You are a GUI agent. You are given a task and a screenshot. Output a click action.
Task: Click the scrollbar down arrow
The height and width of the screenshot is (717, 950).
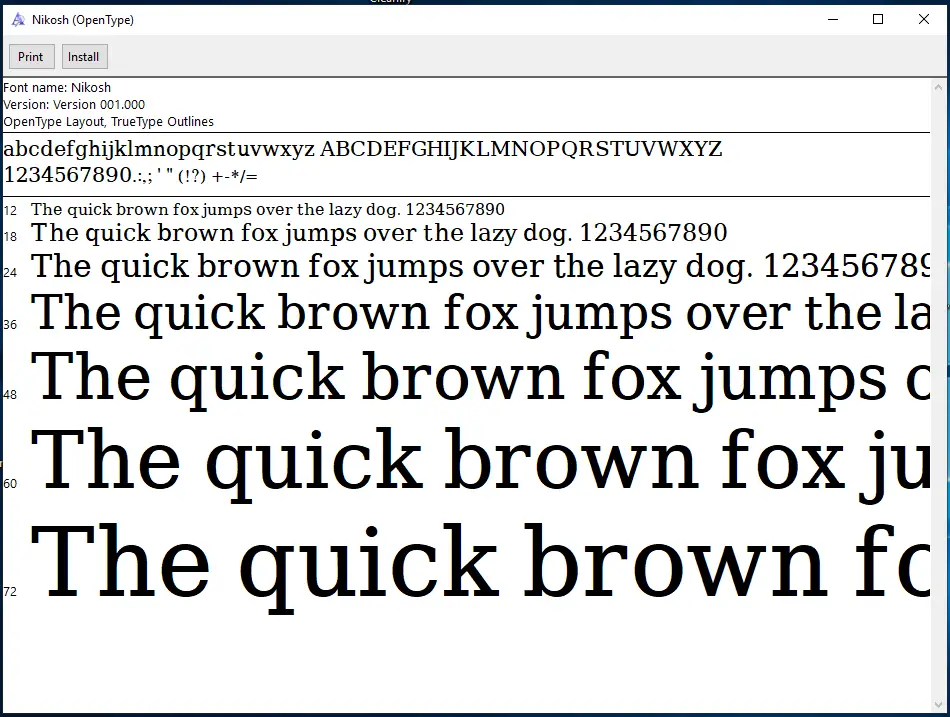(x=939, y=705)
